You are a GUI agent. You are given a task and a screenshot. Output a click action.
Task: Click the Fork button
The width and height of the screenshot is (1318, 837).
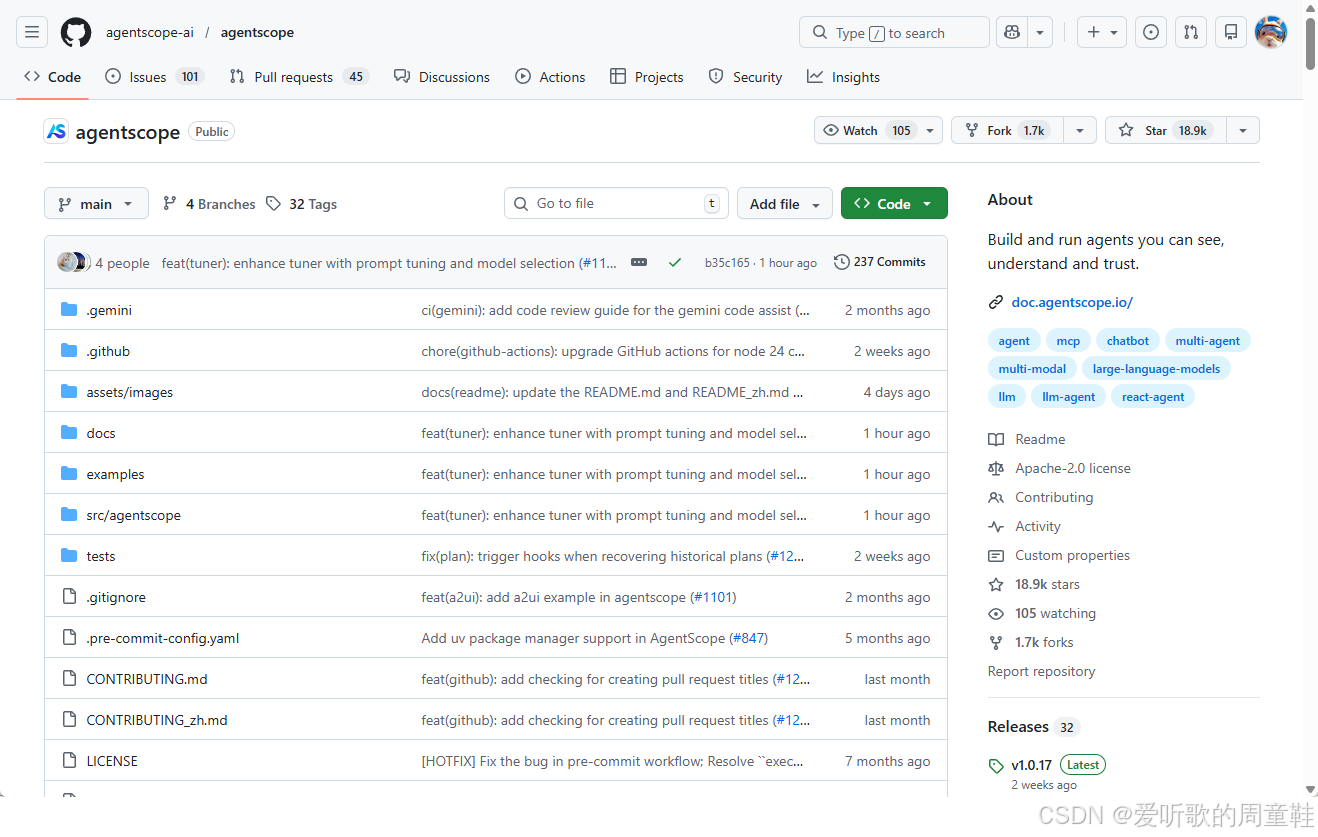pos(1007,130)
